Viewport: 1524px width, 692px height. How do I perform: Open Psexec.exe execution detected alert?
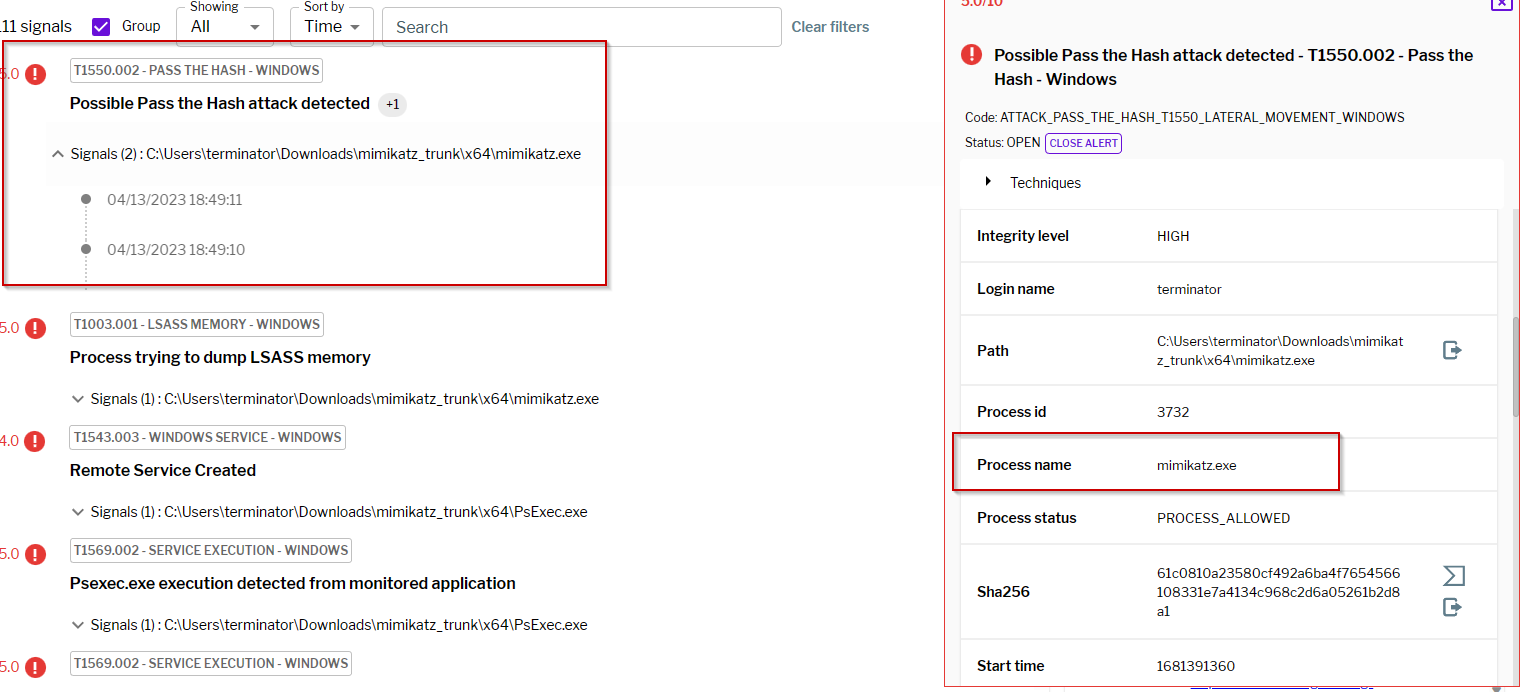pos(293,583)
